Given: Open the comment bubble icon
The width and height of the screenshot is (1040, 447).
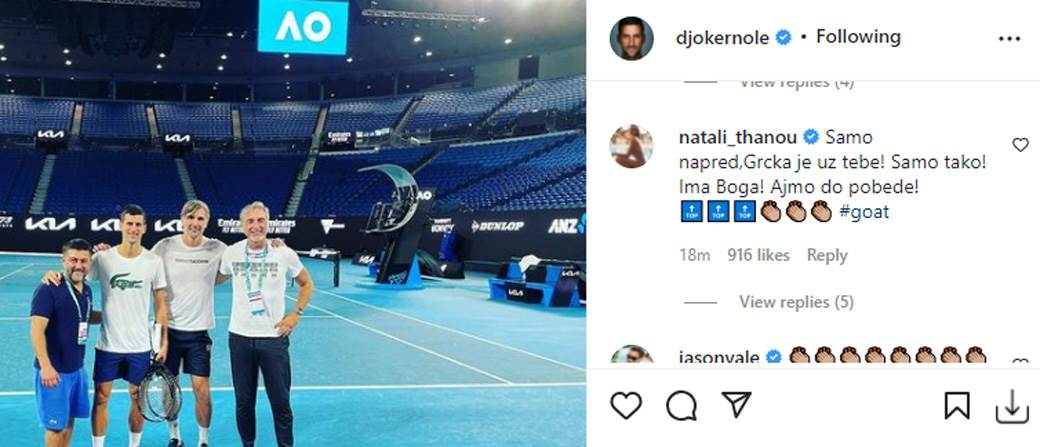Looking at the screenshot, I should 681,405.
